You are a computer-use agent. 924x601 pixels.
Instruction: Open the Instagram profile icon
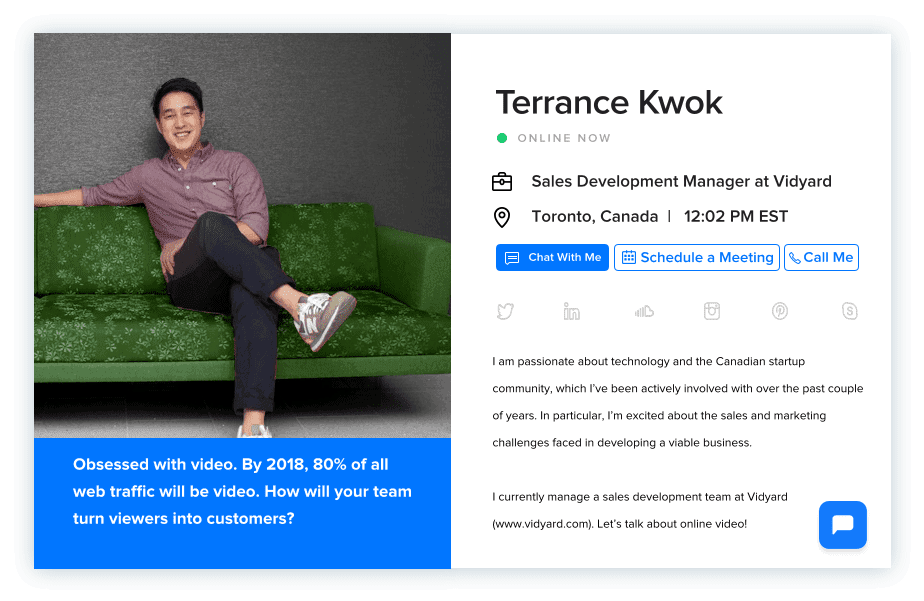click(712, 311)
